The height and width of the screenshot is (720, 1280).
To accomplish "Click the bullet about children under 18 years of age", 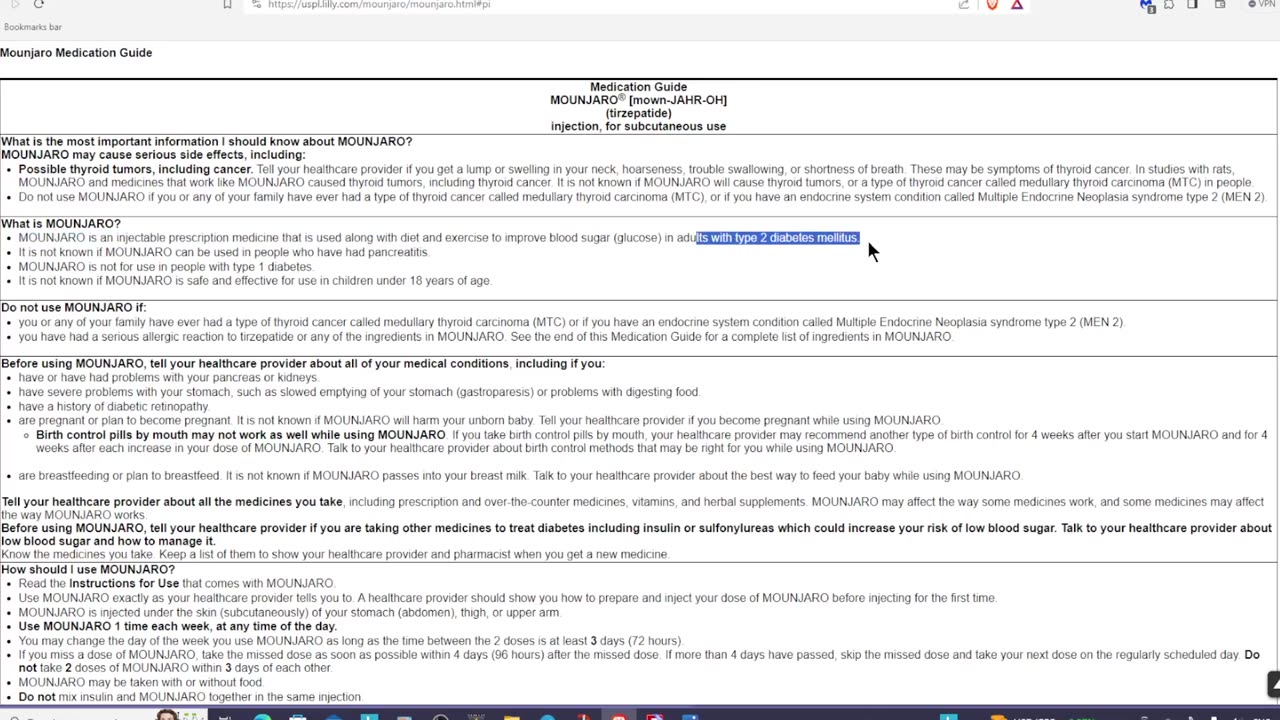I will [255, 281].
